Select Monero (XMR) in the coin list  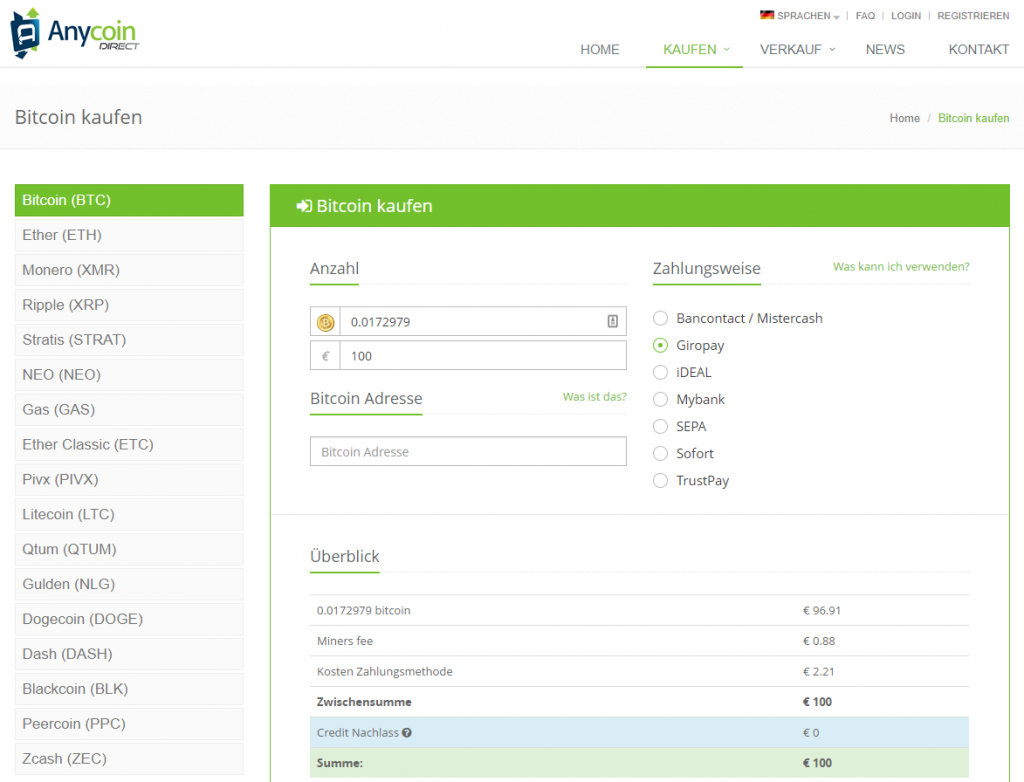[x=129, y=270]
